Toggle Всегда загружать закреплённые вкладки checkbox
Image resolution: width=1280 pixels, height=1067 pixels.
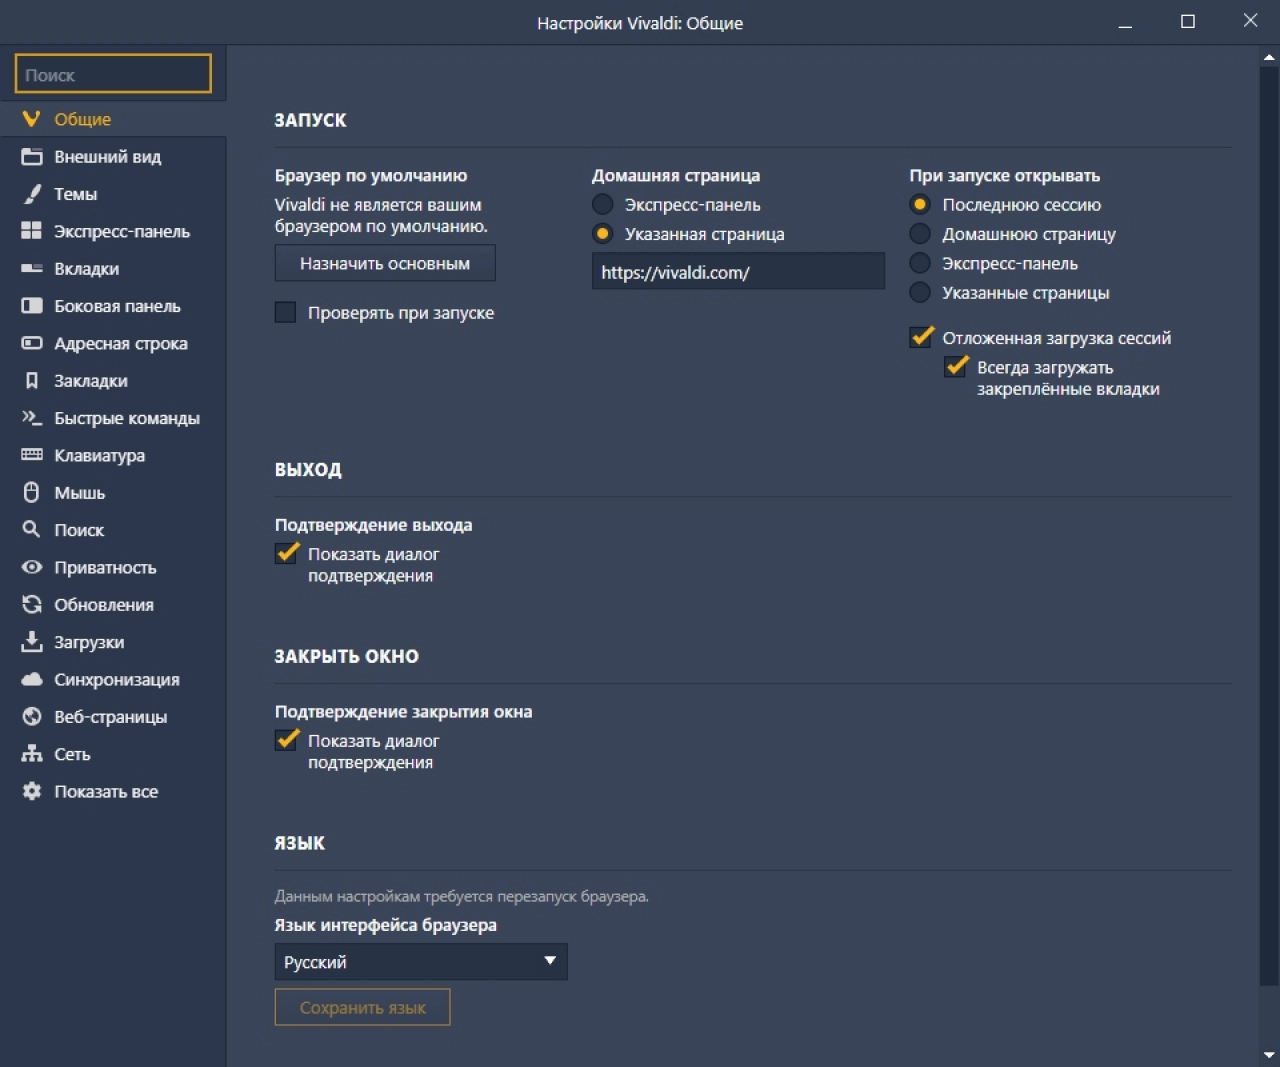[956, 367]
